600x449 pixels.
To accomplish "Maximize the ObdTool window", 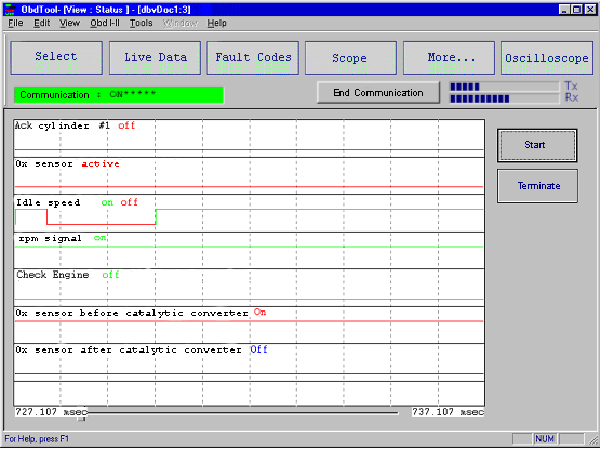I will tap(577, 10).
